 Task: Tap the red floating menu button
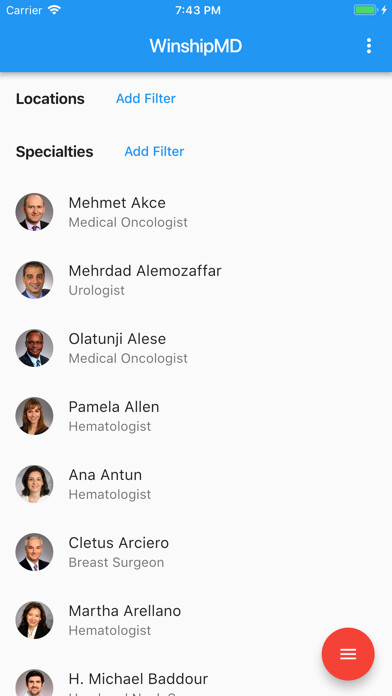(x=348, y=654)
